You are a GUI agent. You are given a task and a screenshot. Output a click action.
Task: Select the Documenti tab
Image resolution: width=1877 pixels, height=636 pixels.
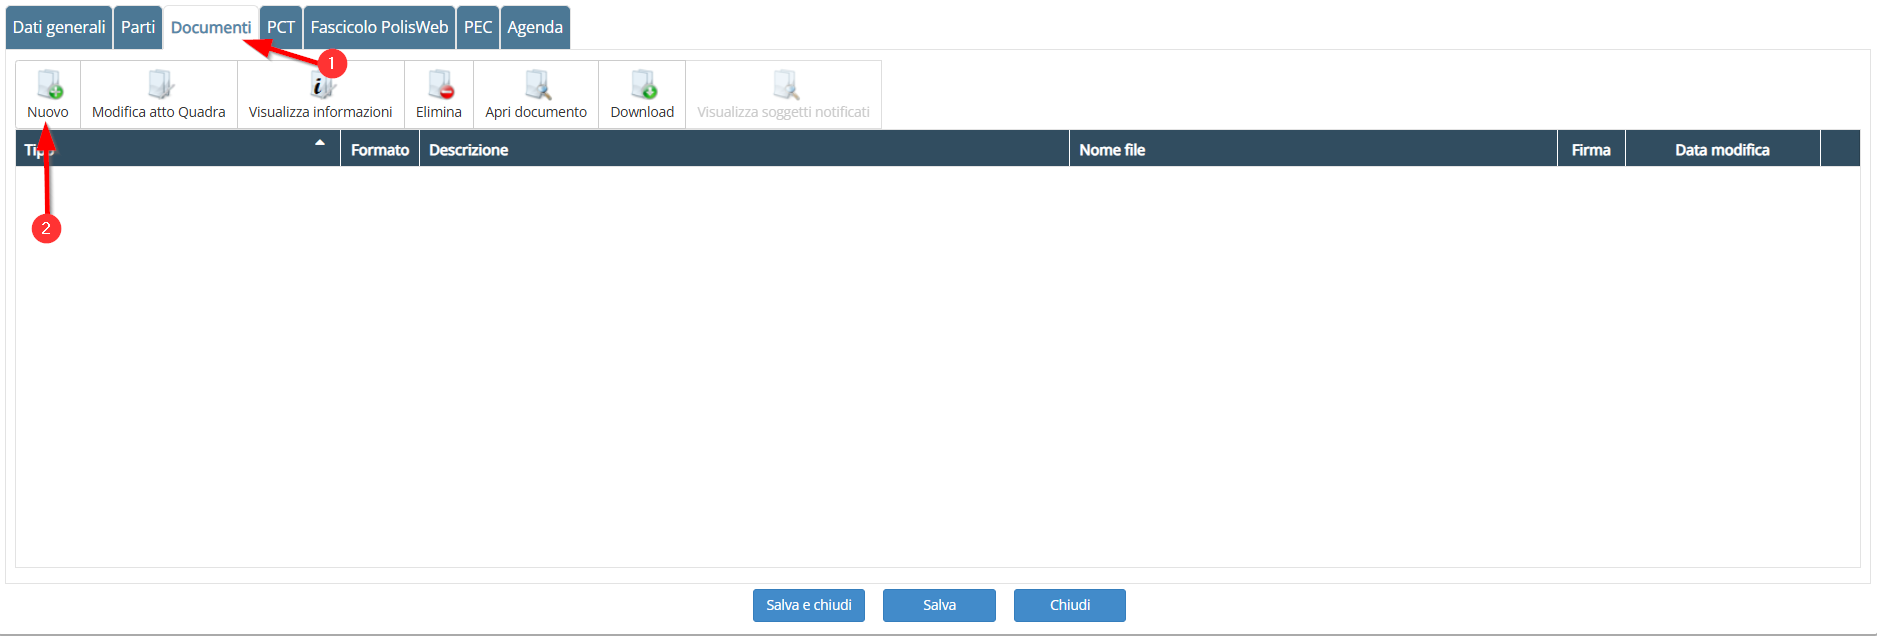pyautogui.click(x=210, y=27)
